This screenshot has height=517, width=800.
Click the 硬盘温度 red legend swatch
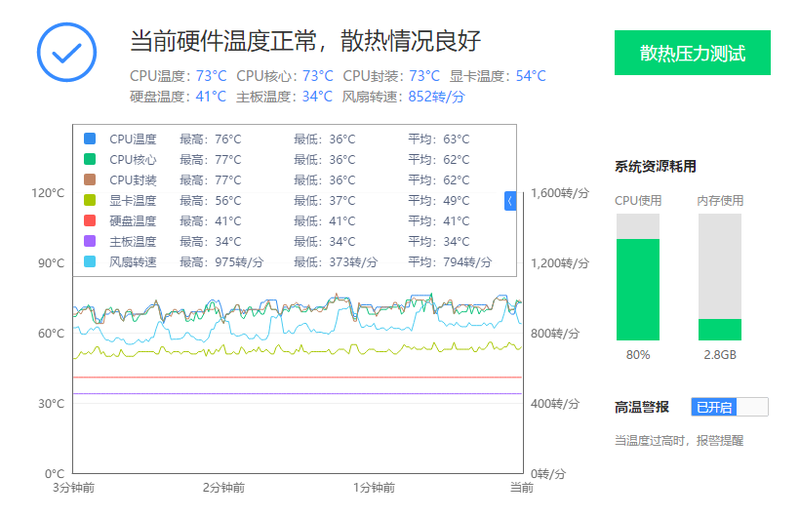(x=89, y=220)
